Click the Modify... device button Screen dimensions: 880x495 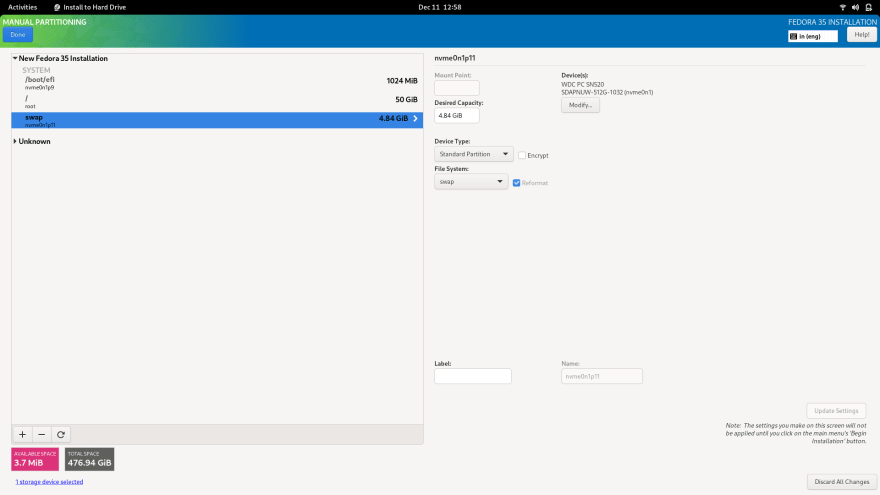(x=580, y=105)
